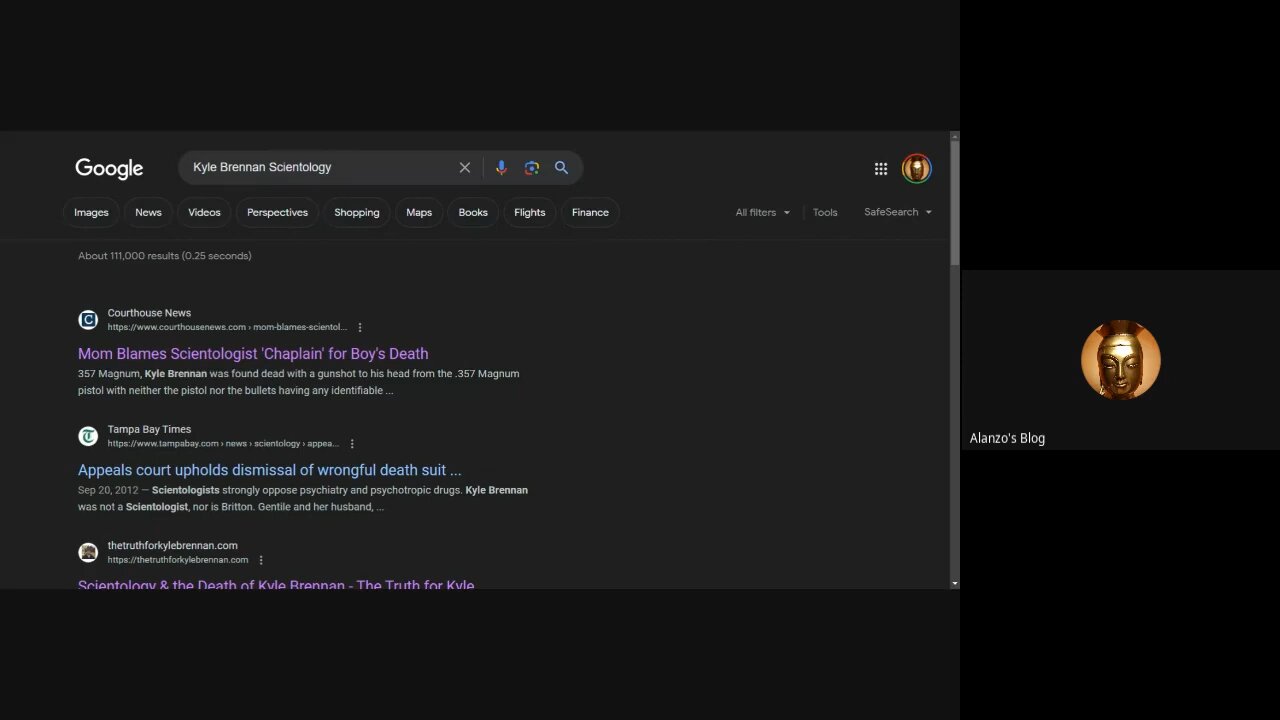Click Alanzo's Blog golden Buddha avatar

tap(1120, 360)
